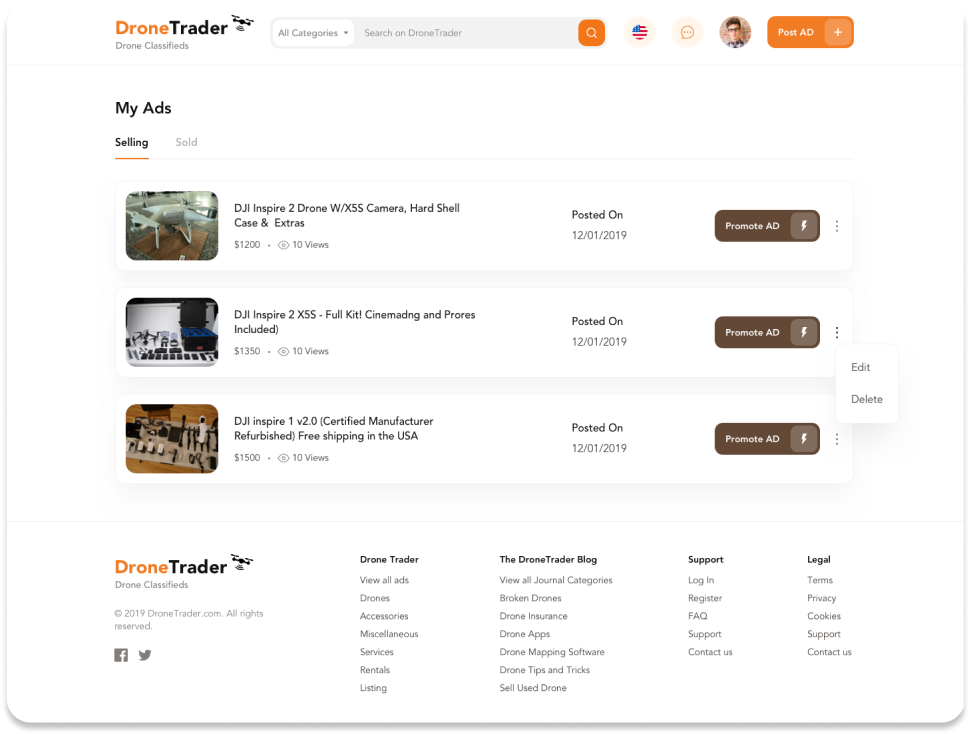The image size is (972, 734).
Task: Open Privacy legal link
Action: [x=822, y=598]
